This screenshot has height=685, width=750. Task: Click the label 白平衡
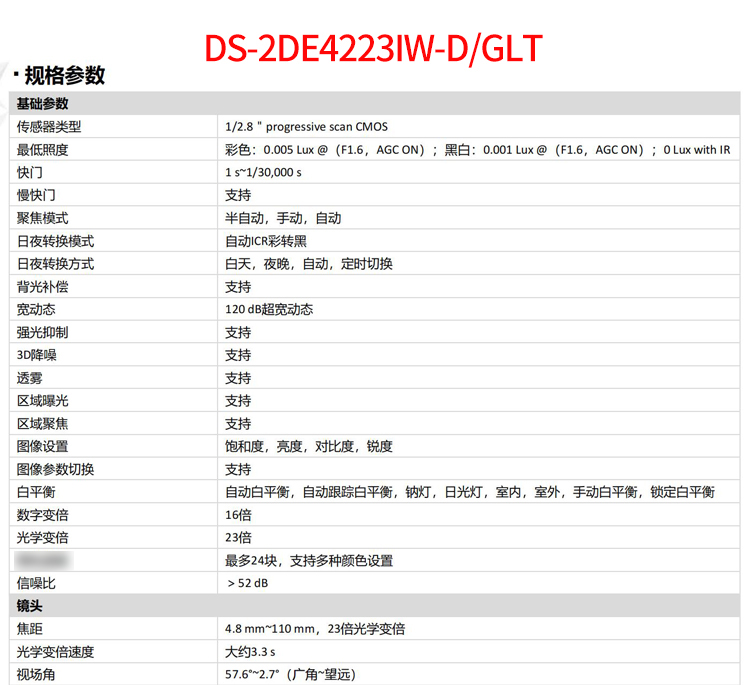coord(36,492)
